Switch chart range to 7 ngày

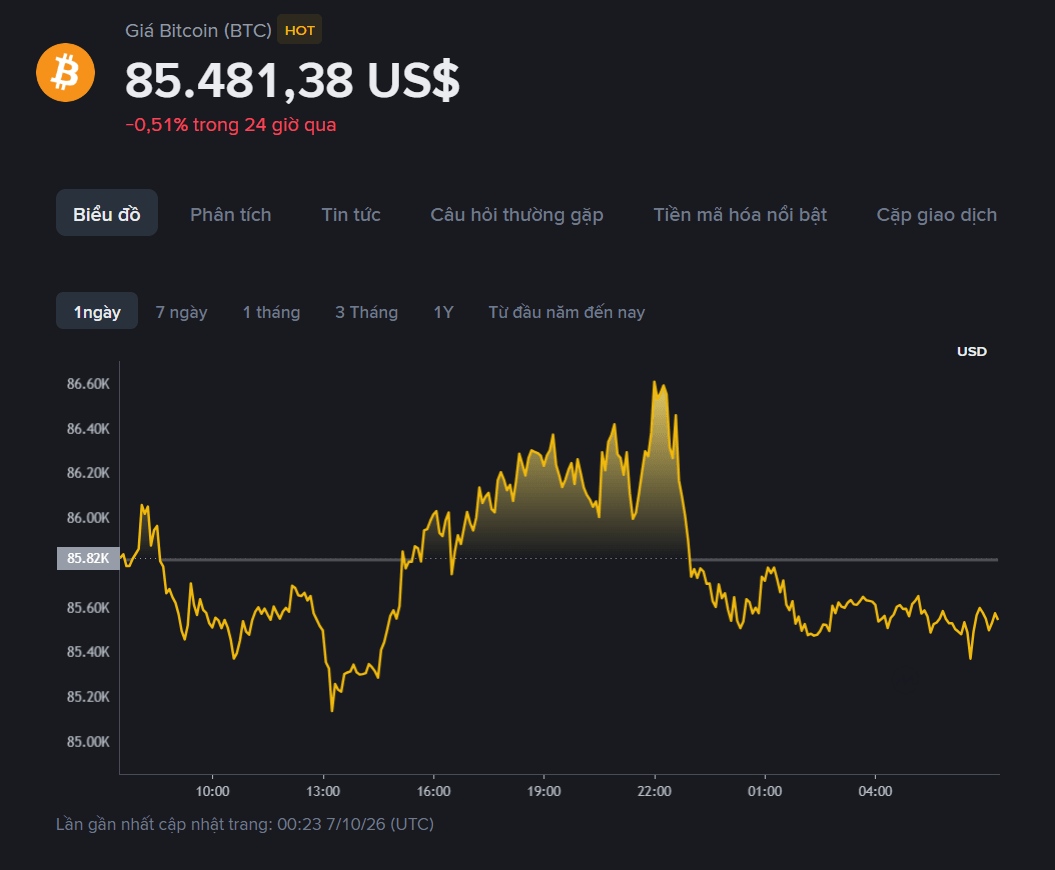pos(181,312)
